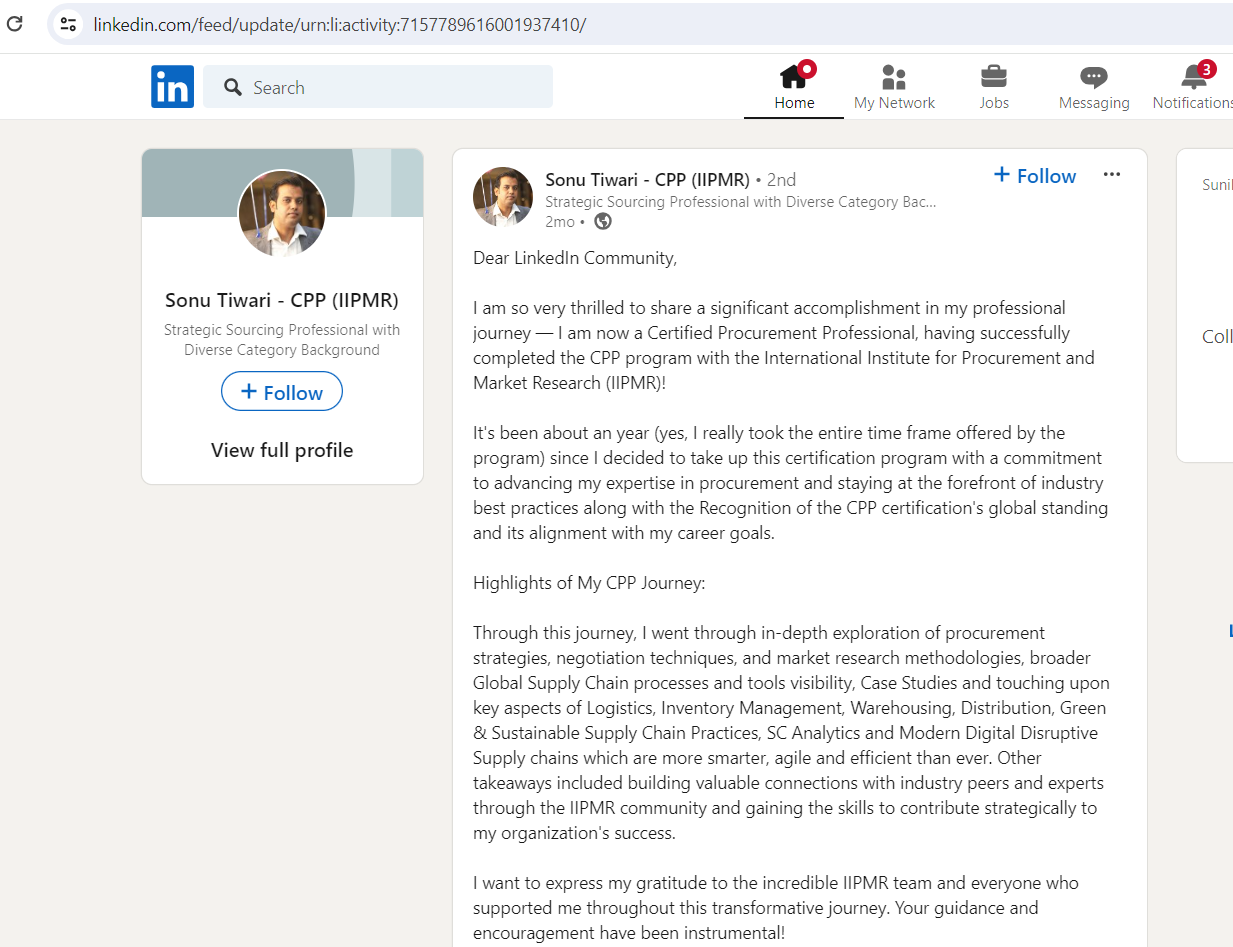The image size is (1233, 947).
Task: Click the globe visibility icon under author
Action: pos(603,221)
